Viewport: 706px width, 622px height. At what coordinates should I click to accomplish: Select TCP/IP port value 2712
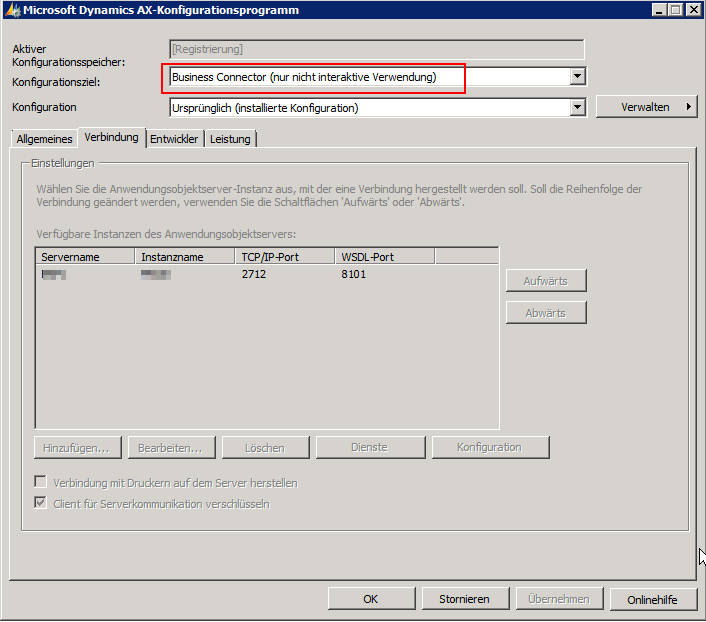253,274
